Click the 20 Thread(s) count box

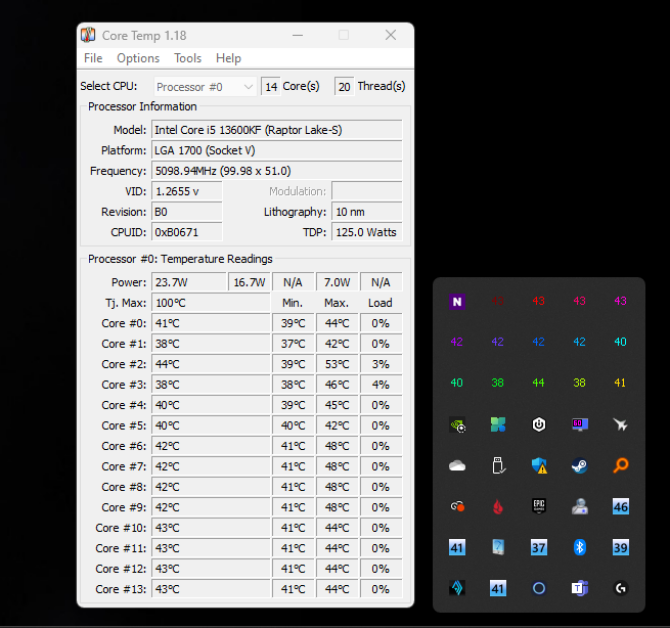point(344,87)
